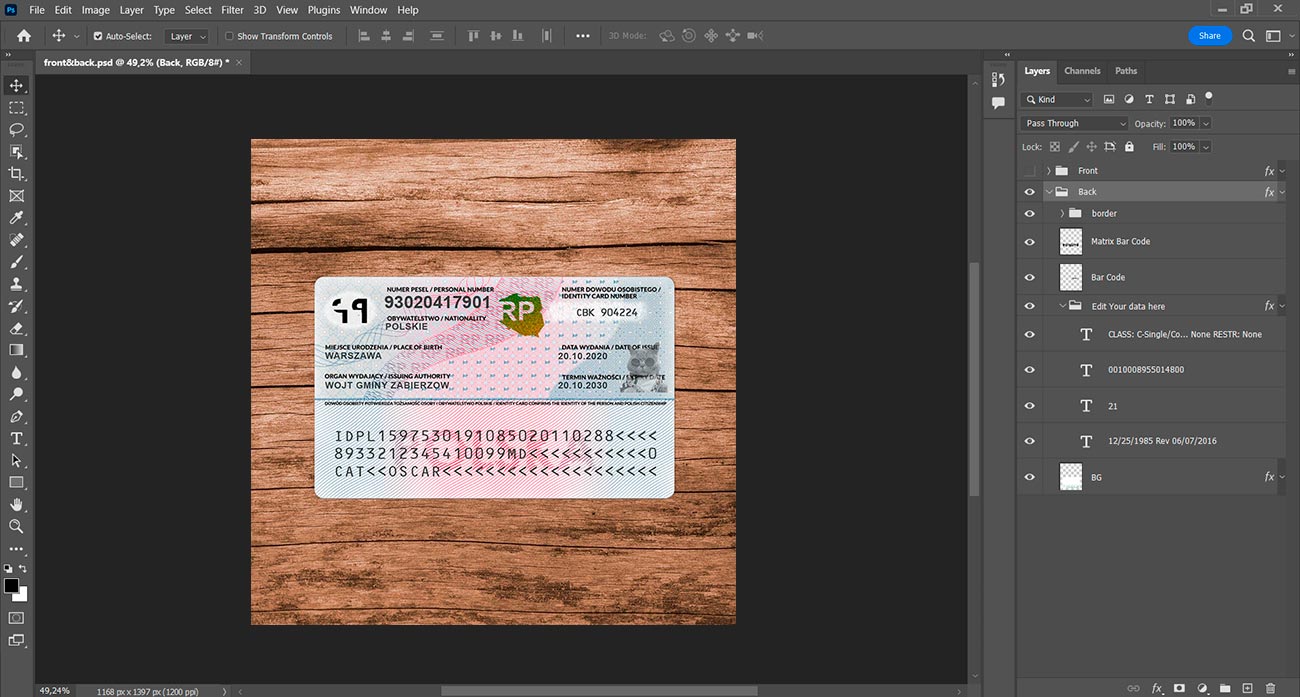The image size is (1300, 697).
Task: Click the BG layer thumbnail
Action: click(1071, 477)
